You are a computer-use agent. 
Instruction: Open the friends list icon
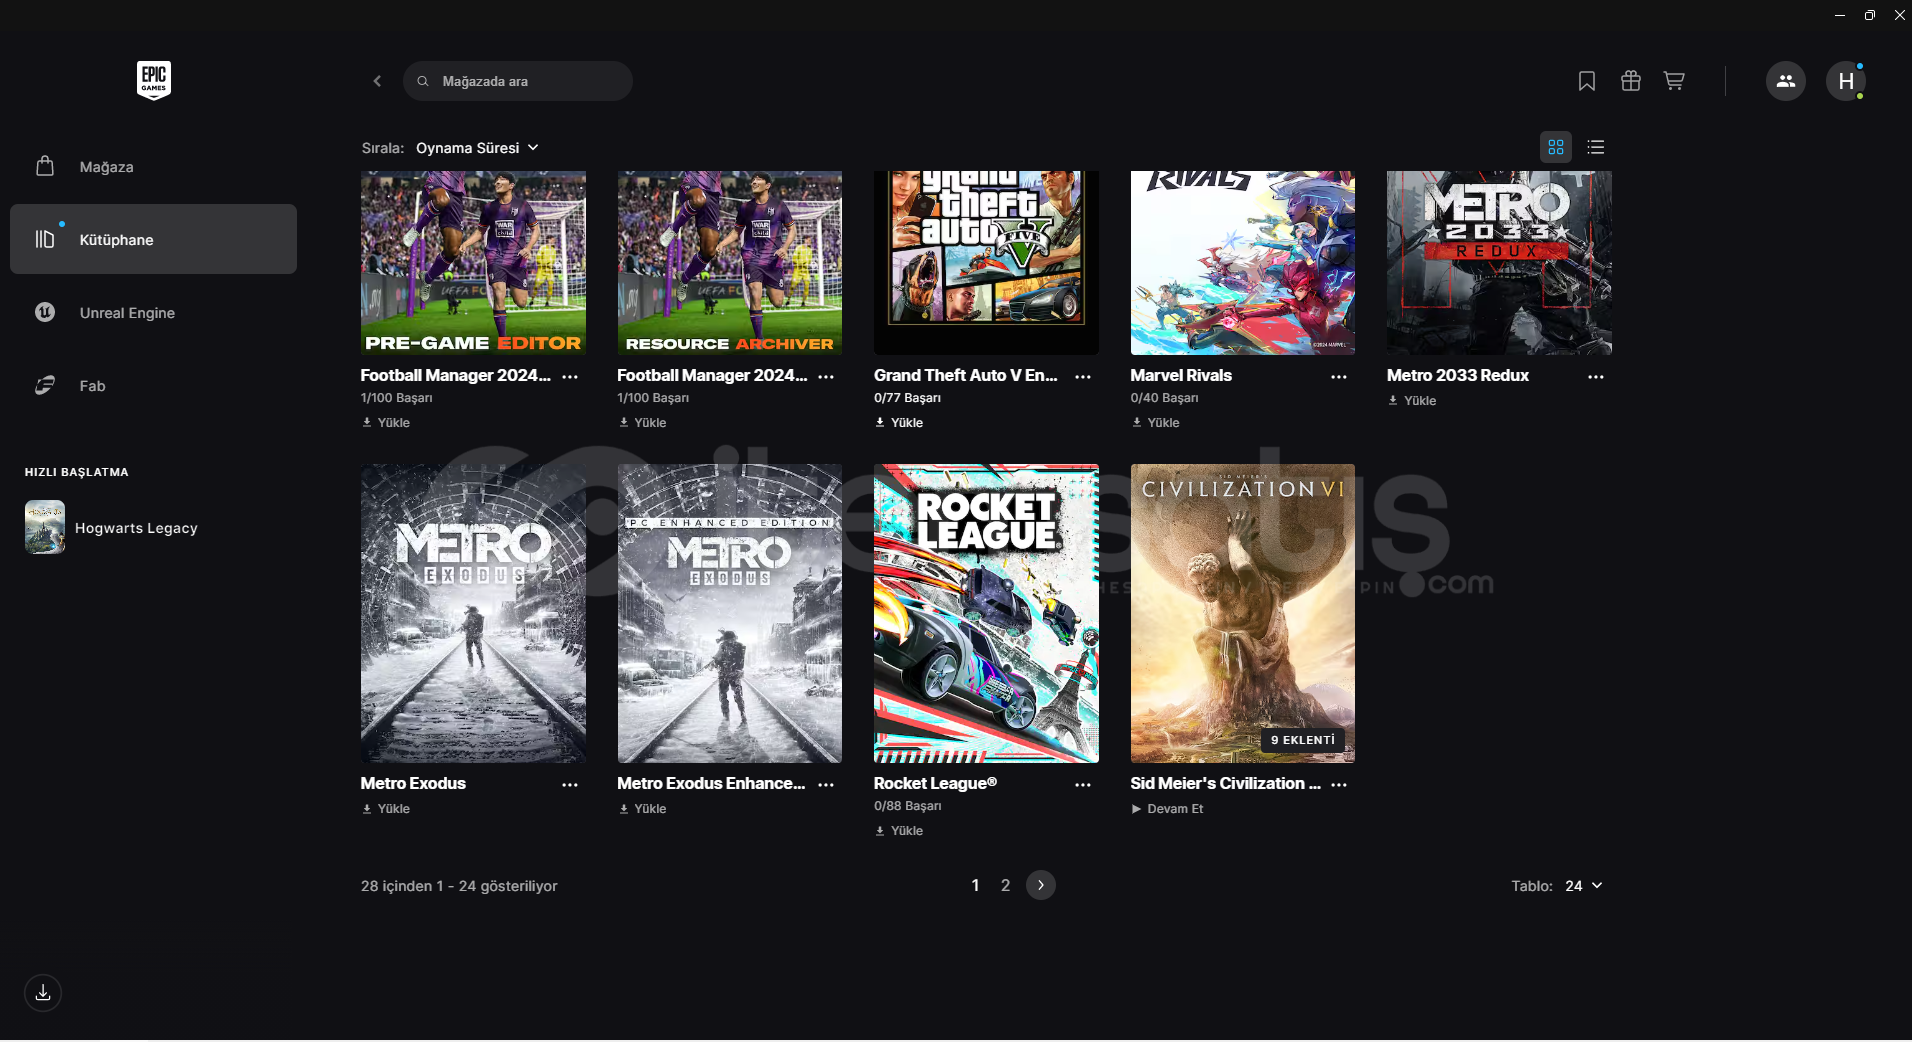[x=1786, y=81]
